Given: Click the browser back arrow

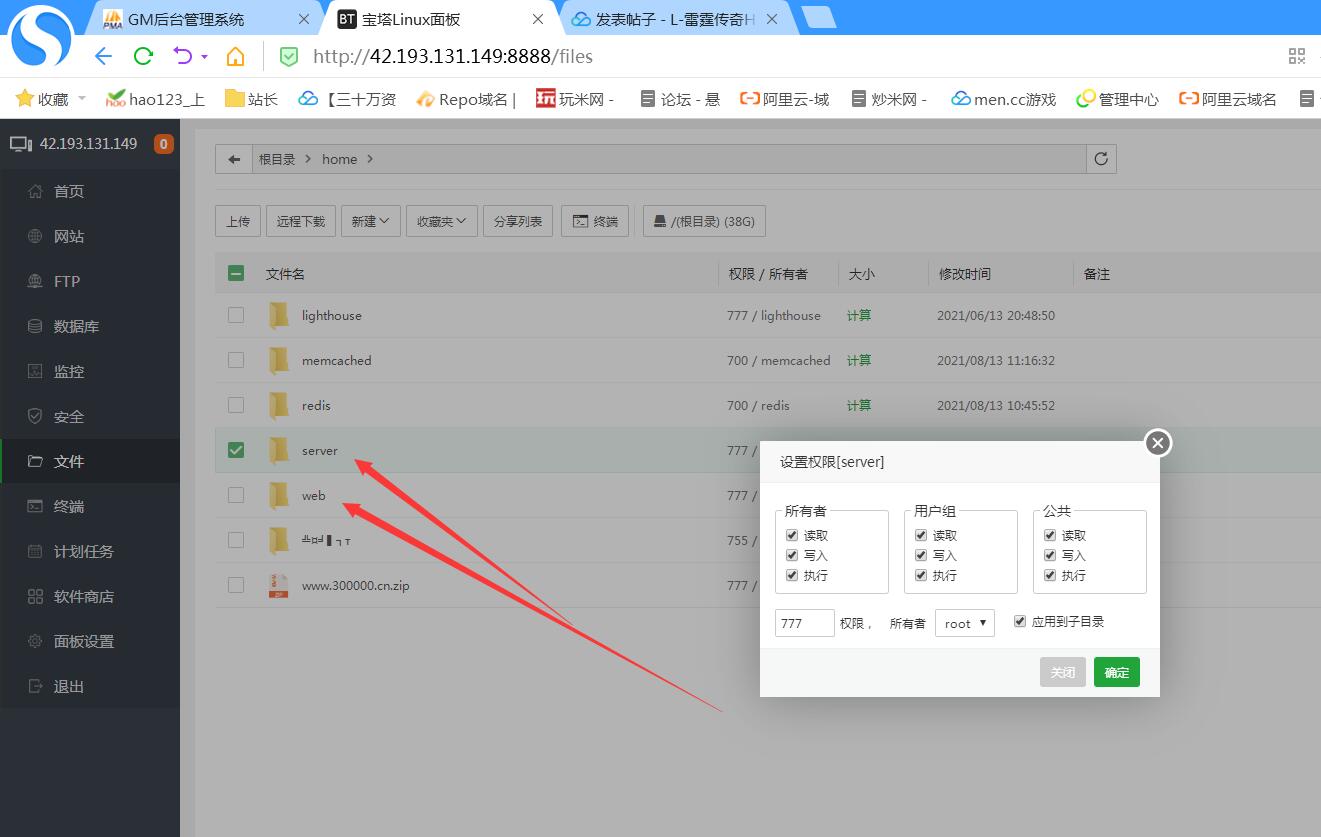Looking at the screenshot, I should (103, 56).
